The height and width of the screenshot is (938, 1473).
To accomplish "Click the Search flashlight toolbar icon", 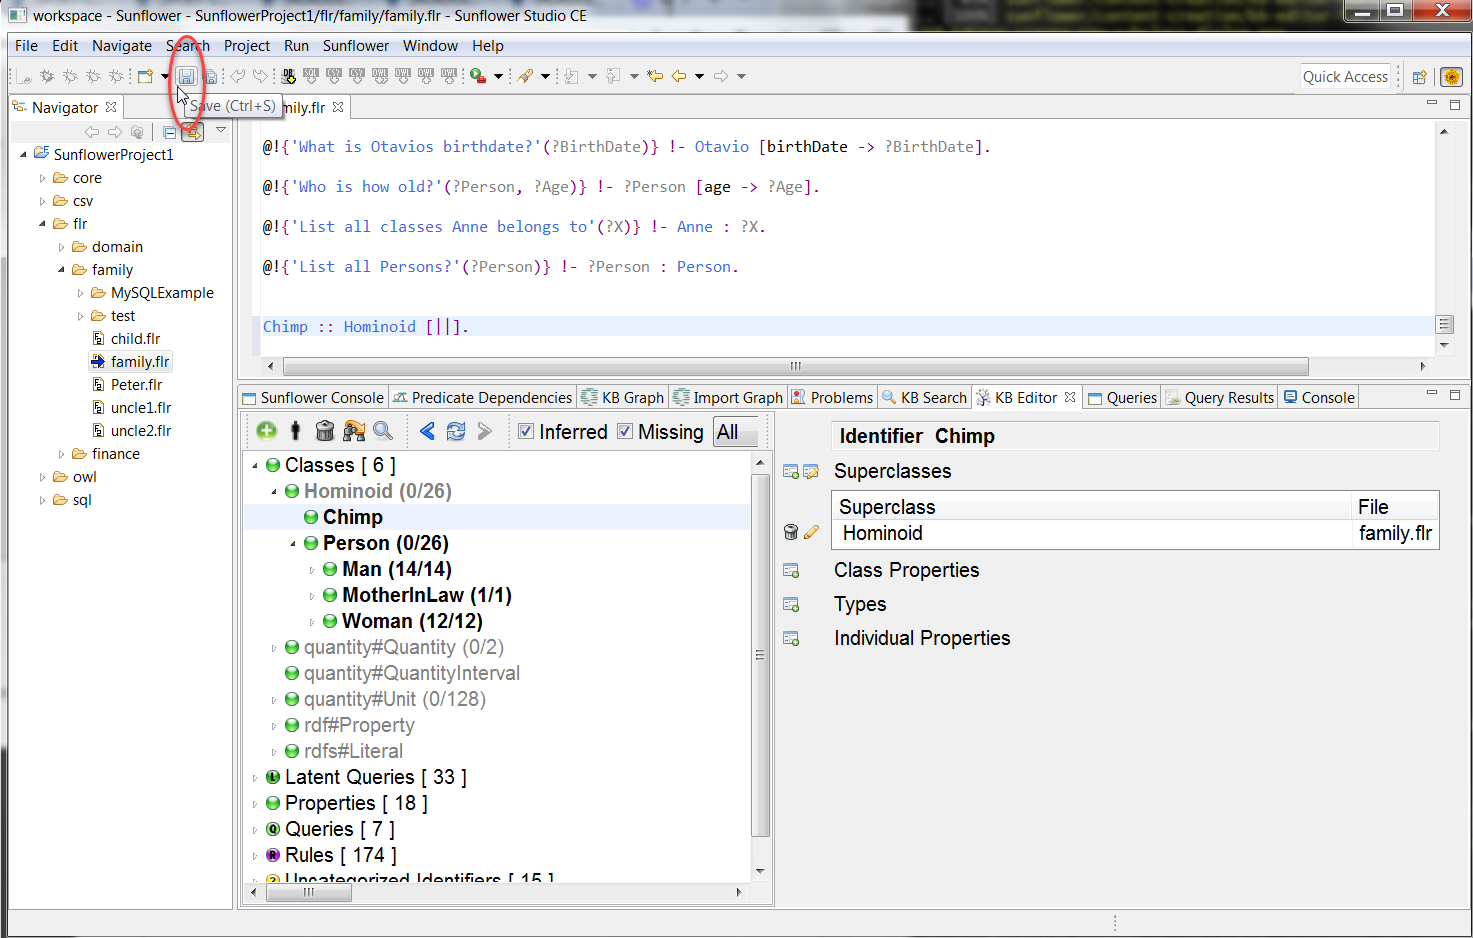I will (525, 76).
